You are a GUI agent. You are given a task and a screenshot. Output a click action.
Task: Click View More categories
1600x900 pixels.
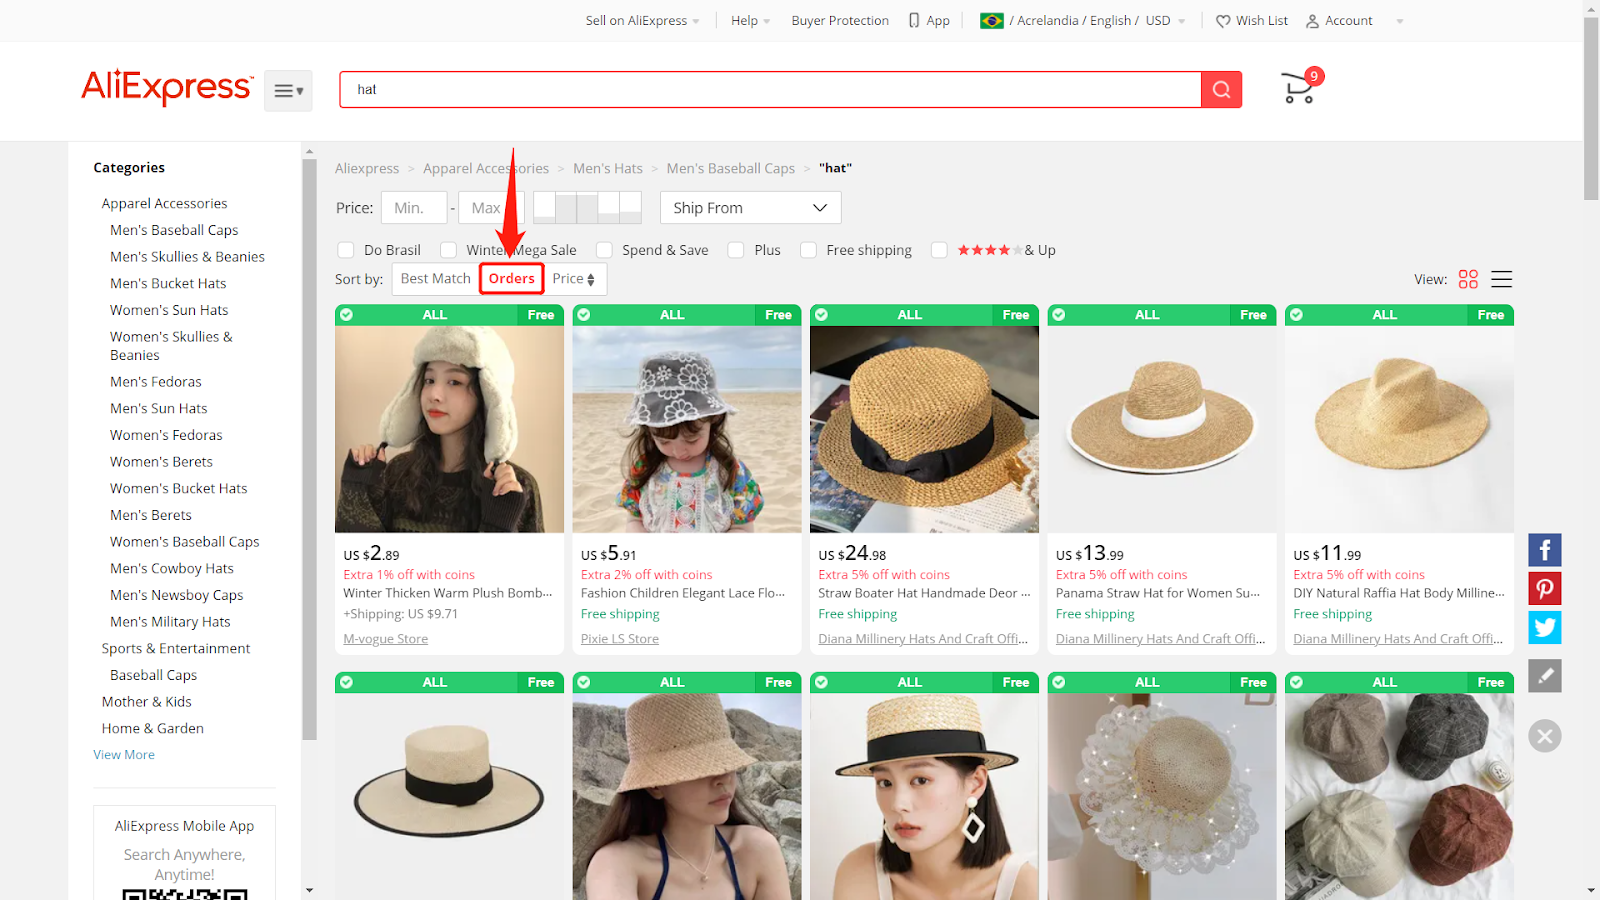click(124, 754)
